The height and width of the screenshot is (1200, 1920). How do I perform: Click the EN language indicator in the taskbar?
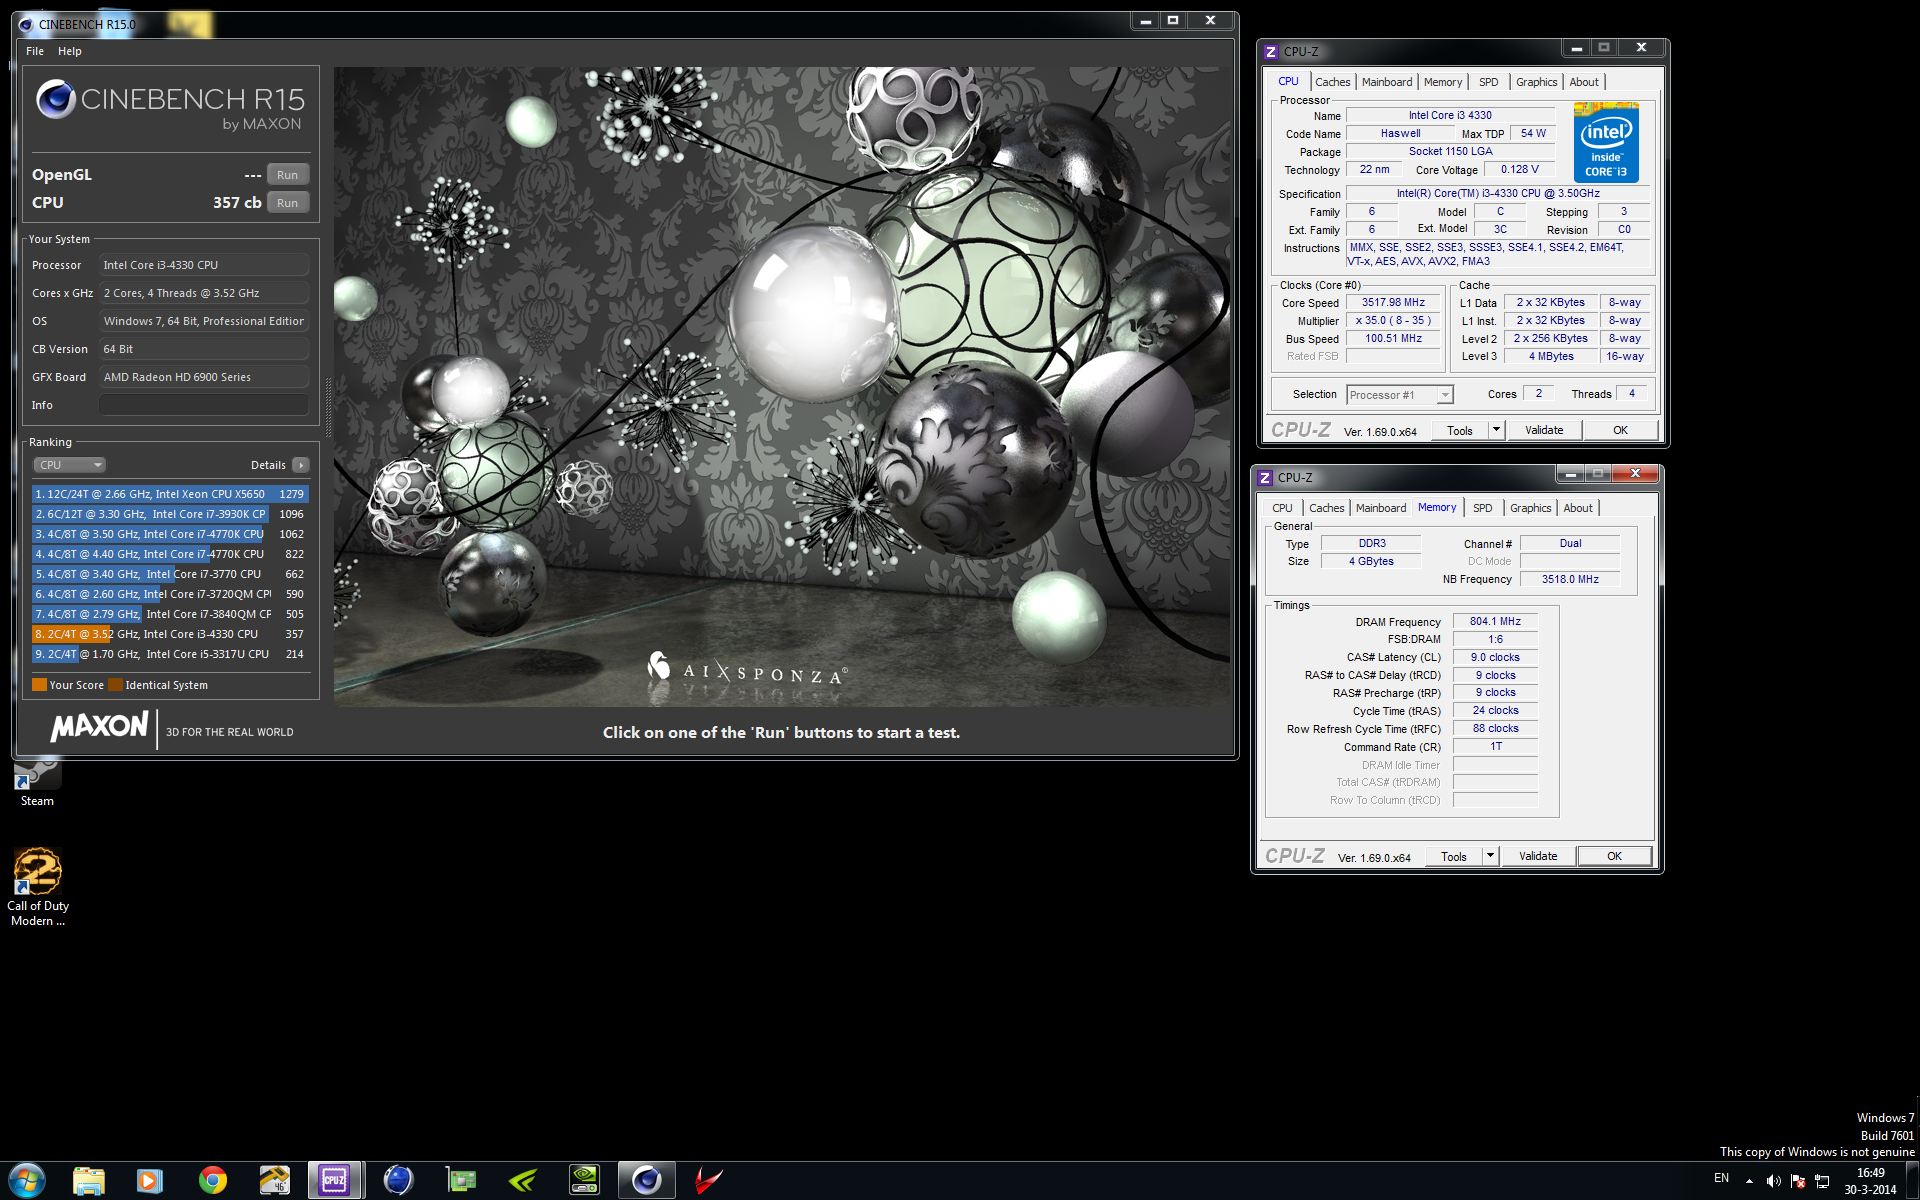1721,1178
